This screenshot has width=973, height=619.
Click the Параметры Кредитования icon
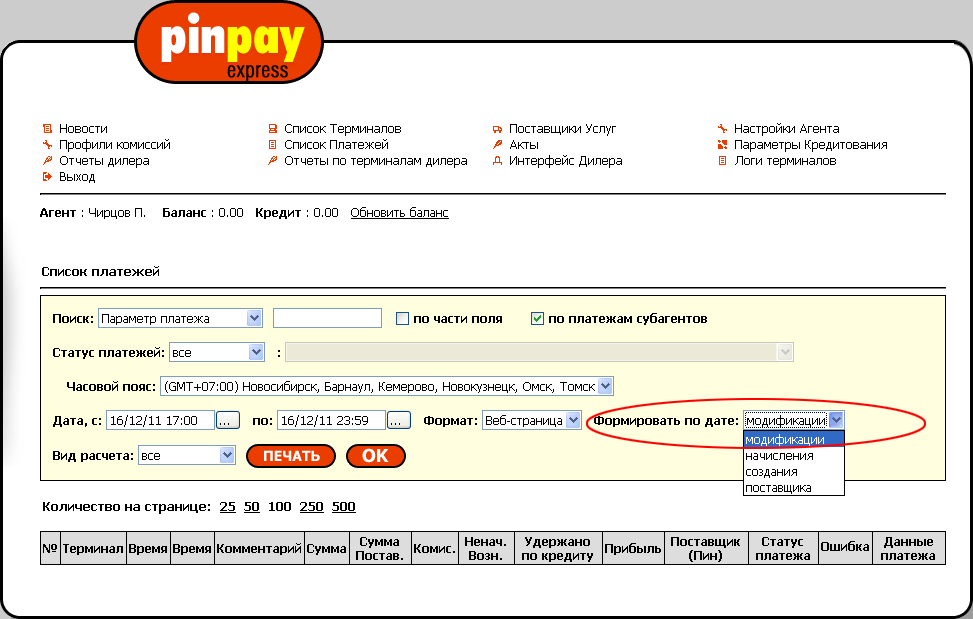(x=722, y=145)
